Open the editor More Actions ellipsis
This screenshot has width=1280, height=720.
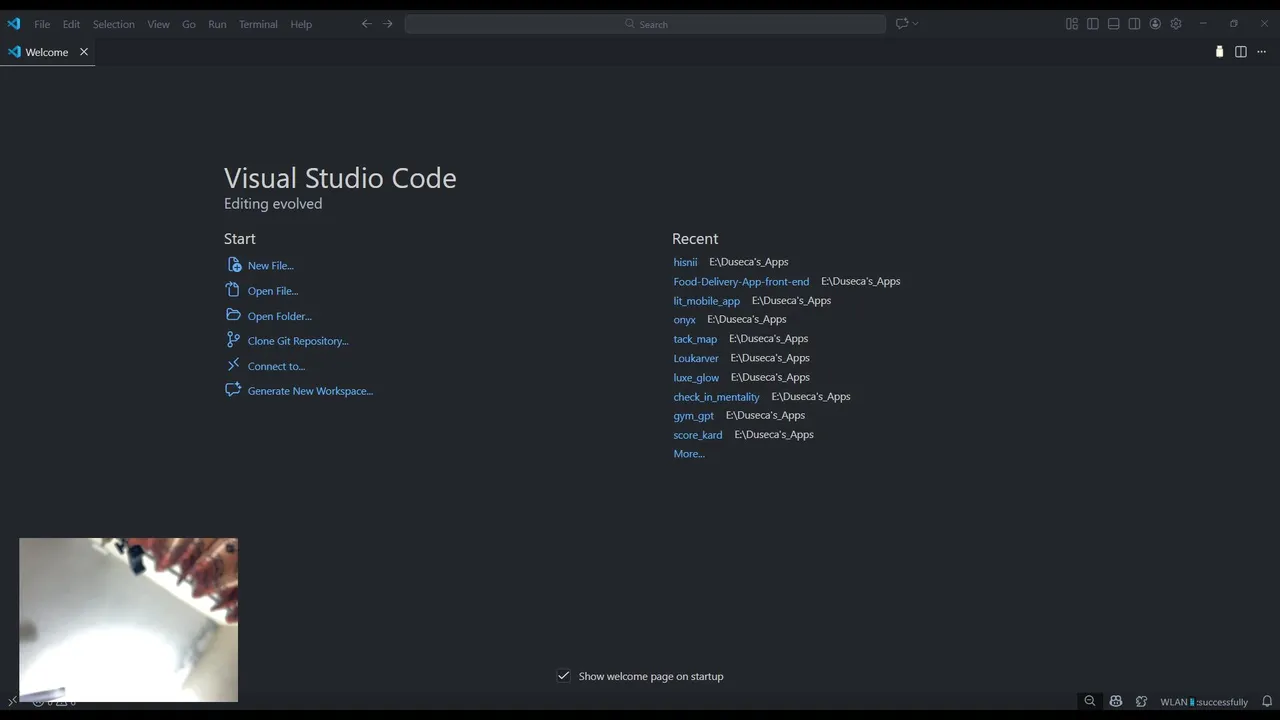coord(1262,52)
